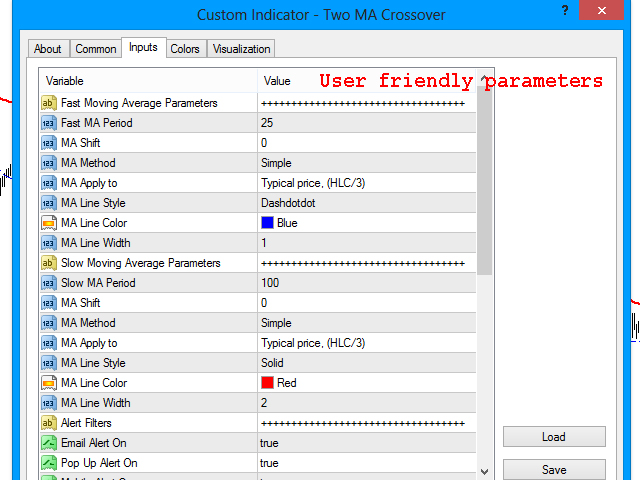Select the 'Fast Moving Average Parameters' label

coord(139,103)
